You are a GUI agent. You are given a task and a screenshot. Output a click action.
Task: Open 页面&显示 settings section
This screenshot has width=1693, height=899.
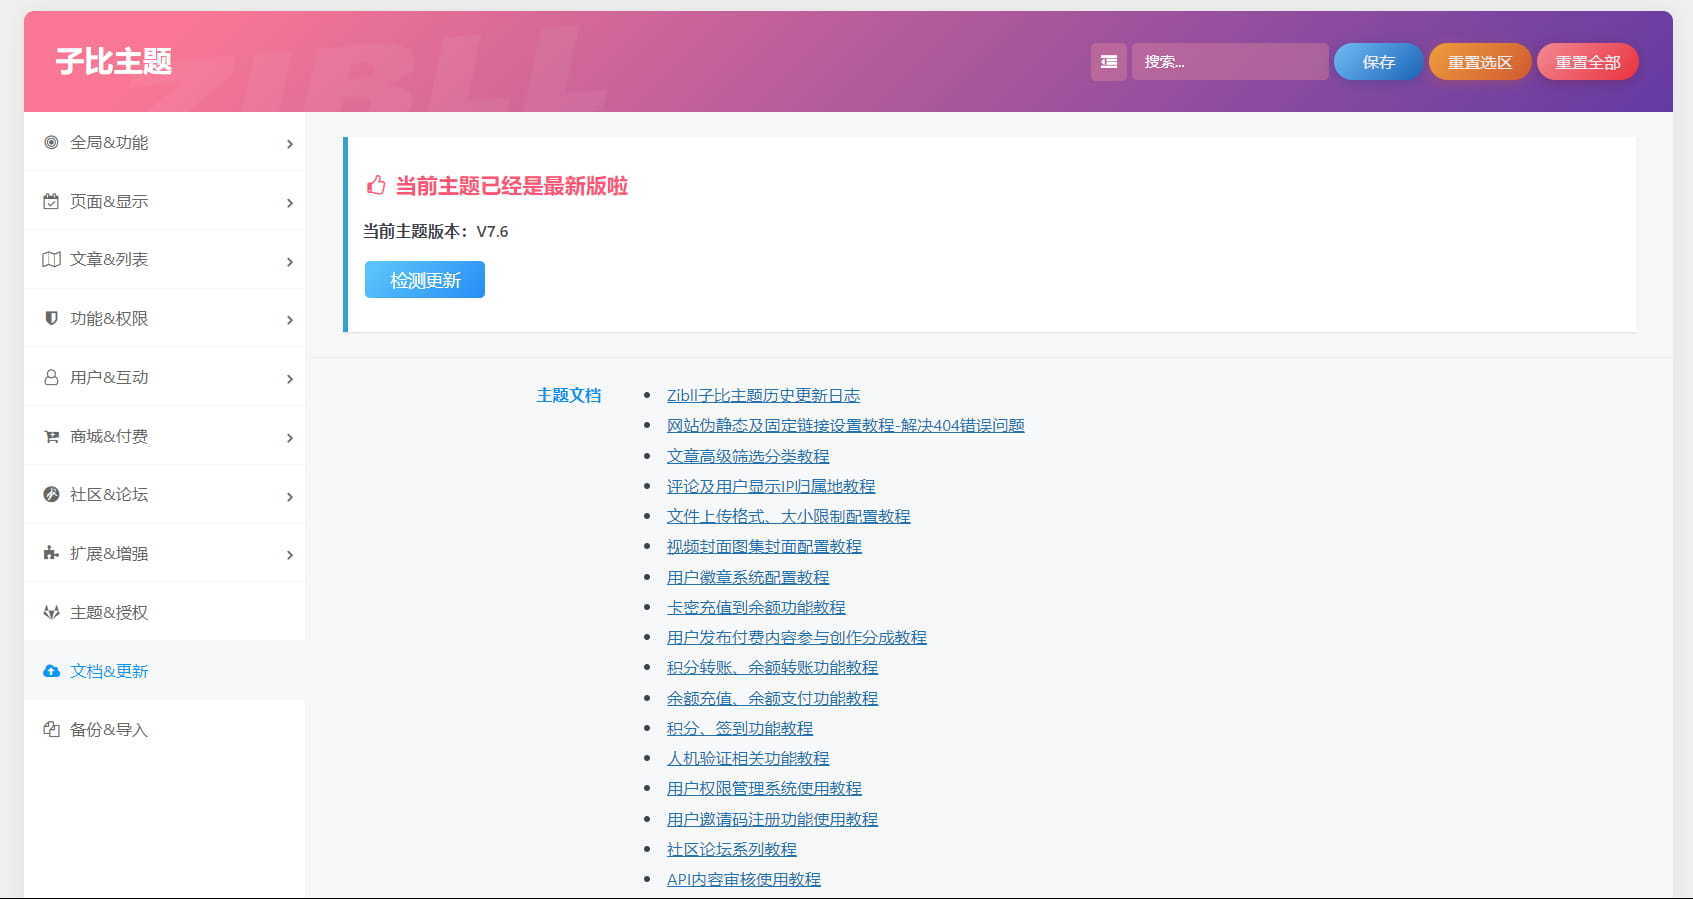(165, 201)
